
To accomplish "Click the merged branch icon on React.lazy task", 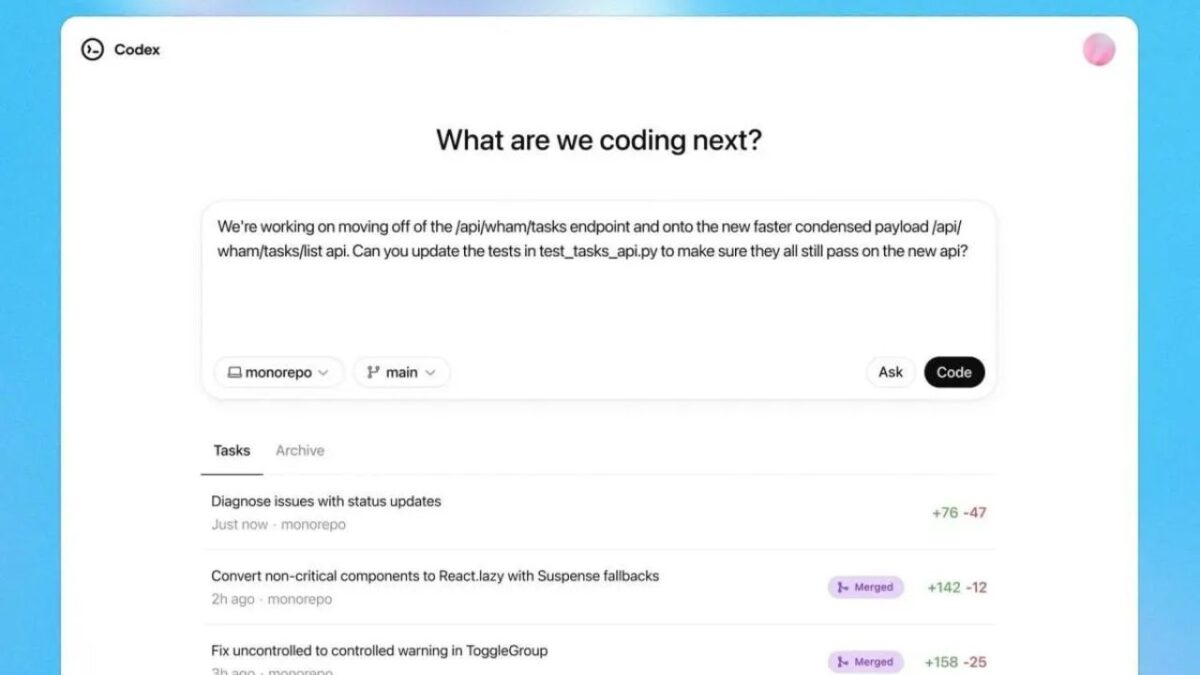I will pyautogui.click(x=842, y=587).
